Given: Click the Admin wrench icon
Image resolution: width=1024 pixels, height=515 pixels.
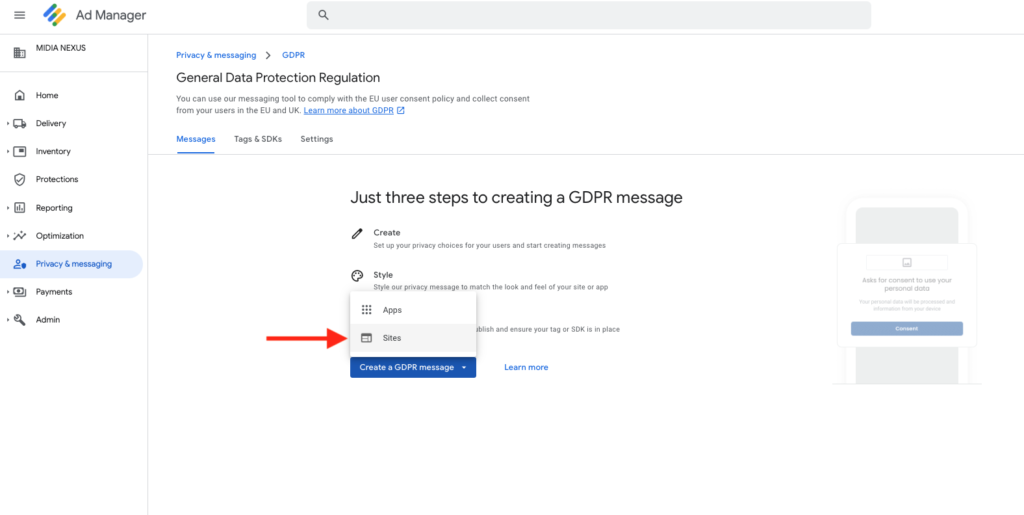Looking at the screenshot, I should [20, 320].
